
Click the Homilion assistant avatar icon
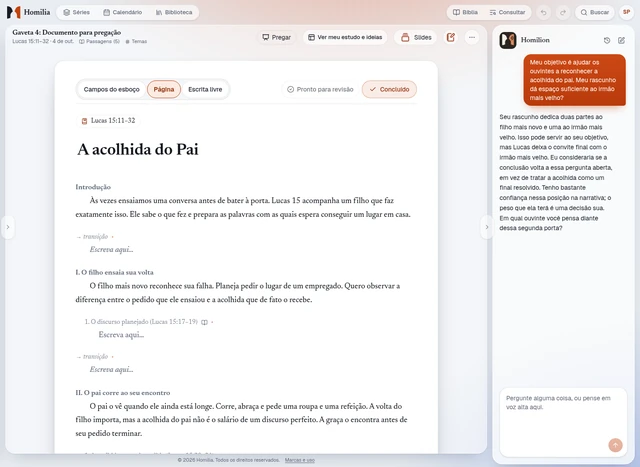tap(508, 40)
